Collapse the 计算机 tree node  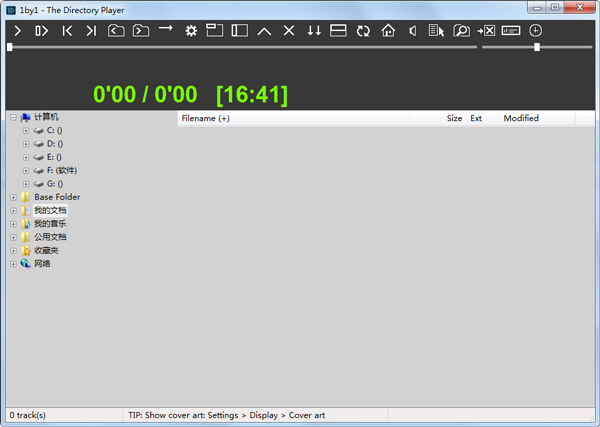pyautogui.click(x=13, y=117)
